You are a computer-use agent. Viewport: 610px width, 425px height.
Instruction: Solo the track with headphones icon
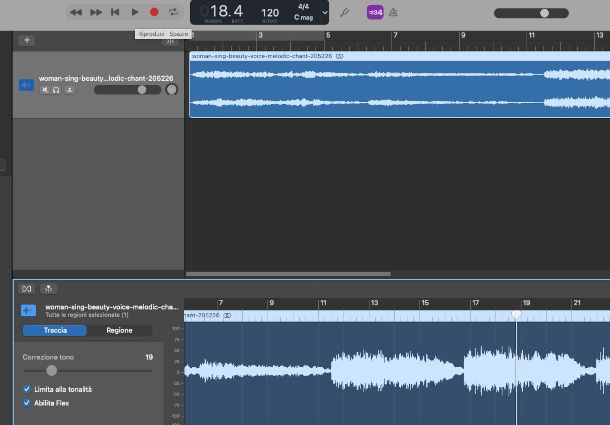[56, 90]
